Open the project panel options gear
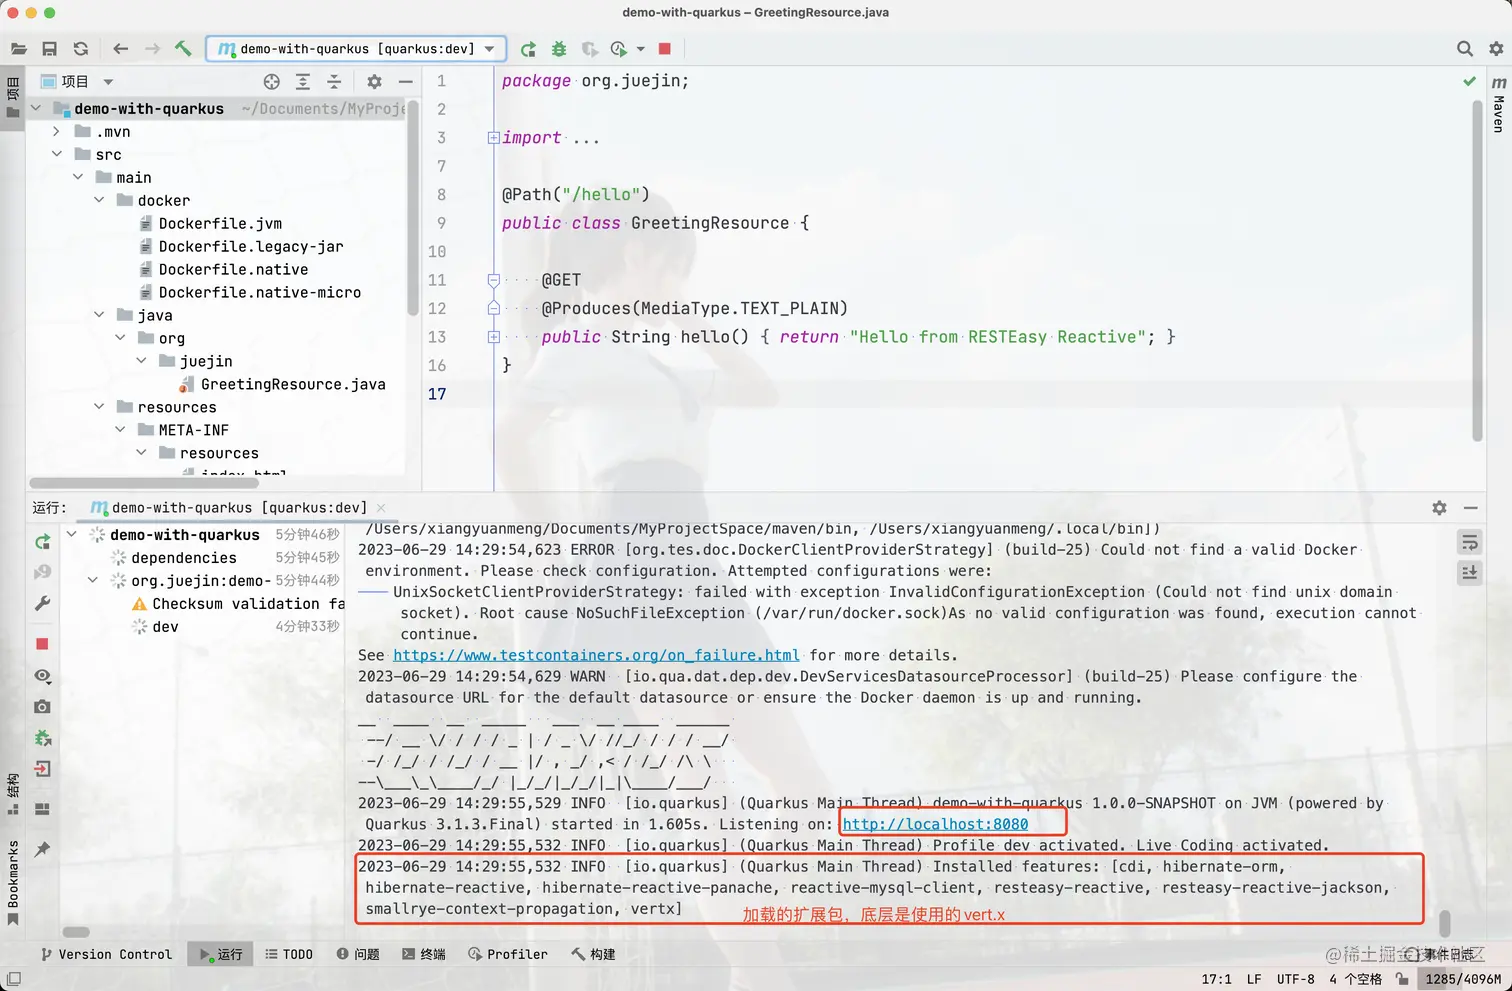This screenshot has width=1512, height=991. coord(374,81)
